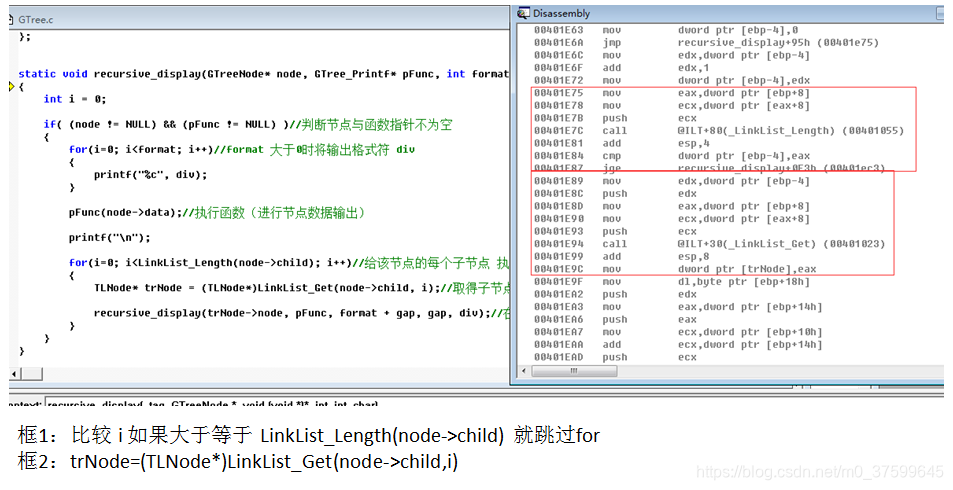Click disassembly row 00401E6F add edx,1
This screenshot has height=490, width=953.
tap(621, 67)
